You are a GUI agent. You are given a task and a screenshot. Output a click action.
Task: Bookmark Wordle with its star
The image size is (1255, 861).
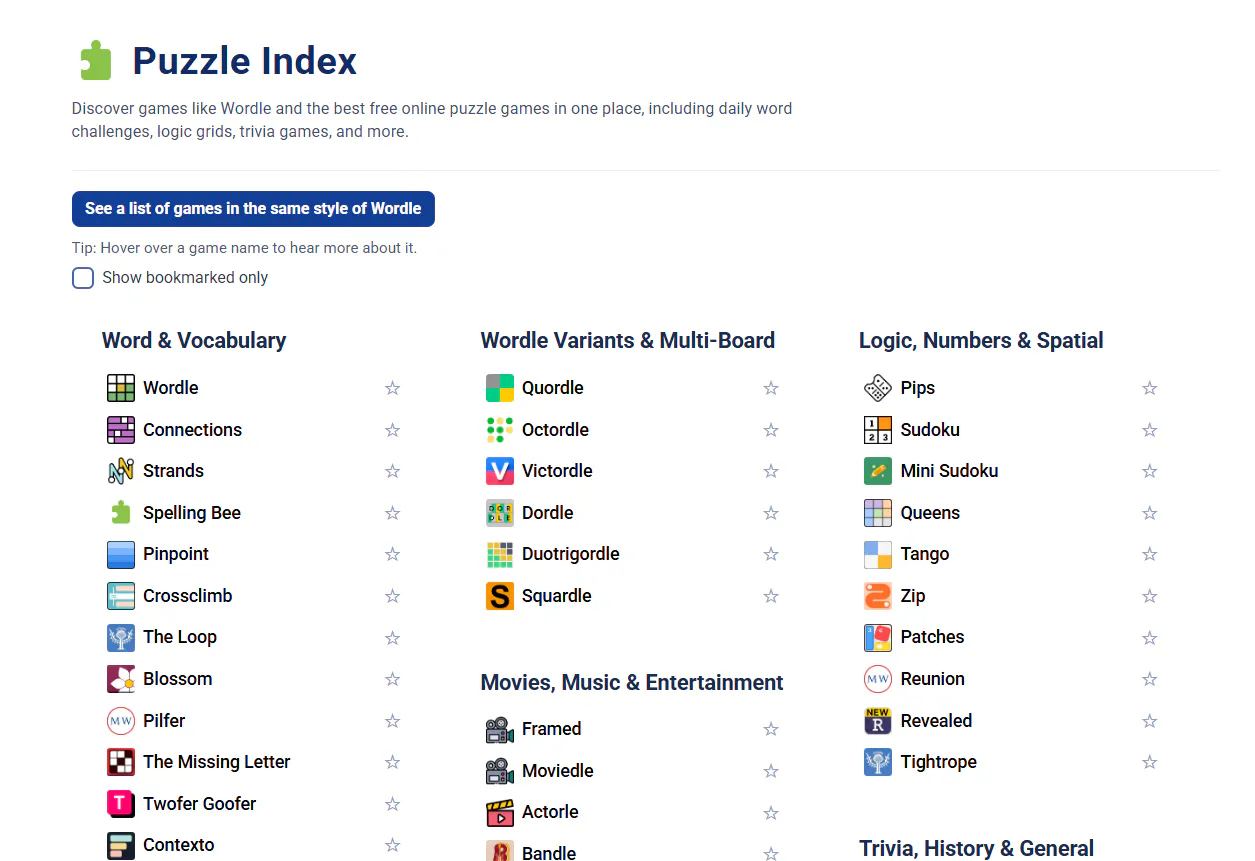pyautogui.click(x=392, y=388)
